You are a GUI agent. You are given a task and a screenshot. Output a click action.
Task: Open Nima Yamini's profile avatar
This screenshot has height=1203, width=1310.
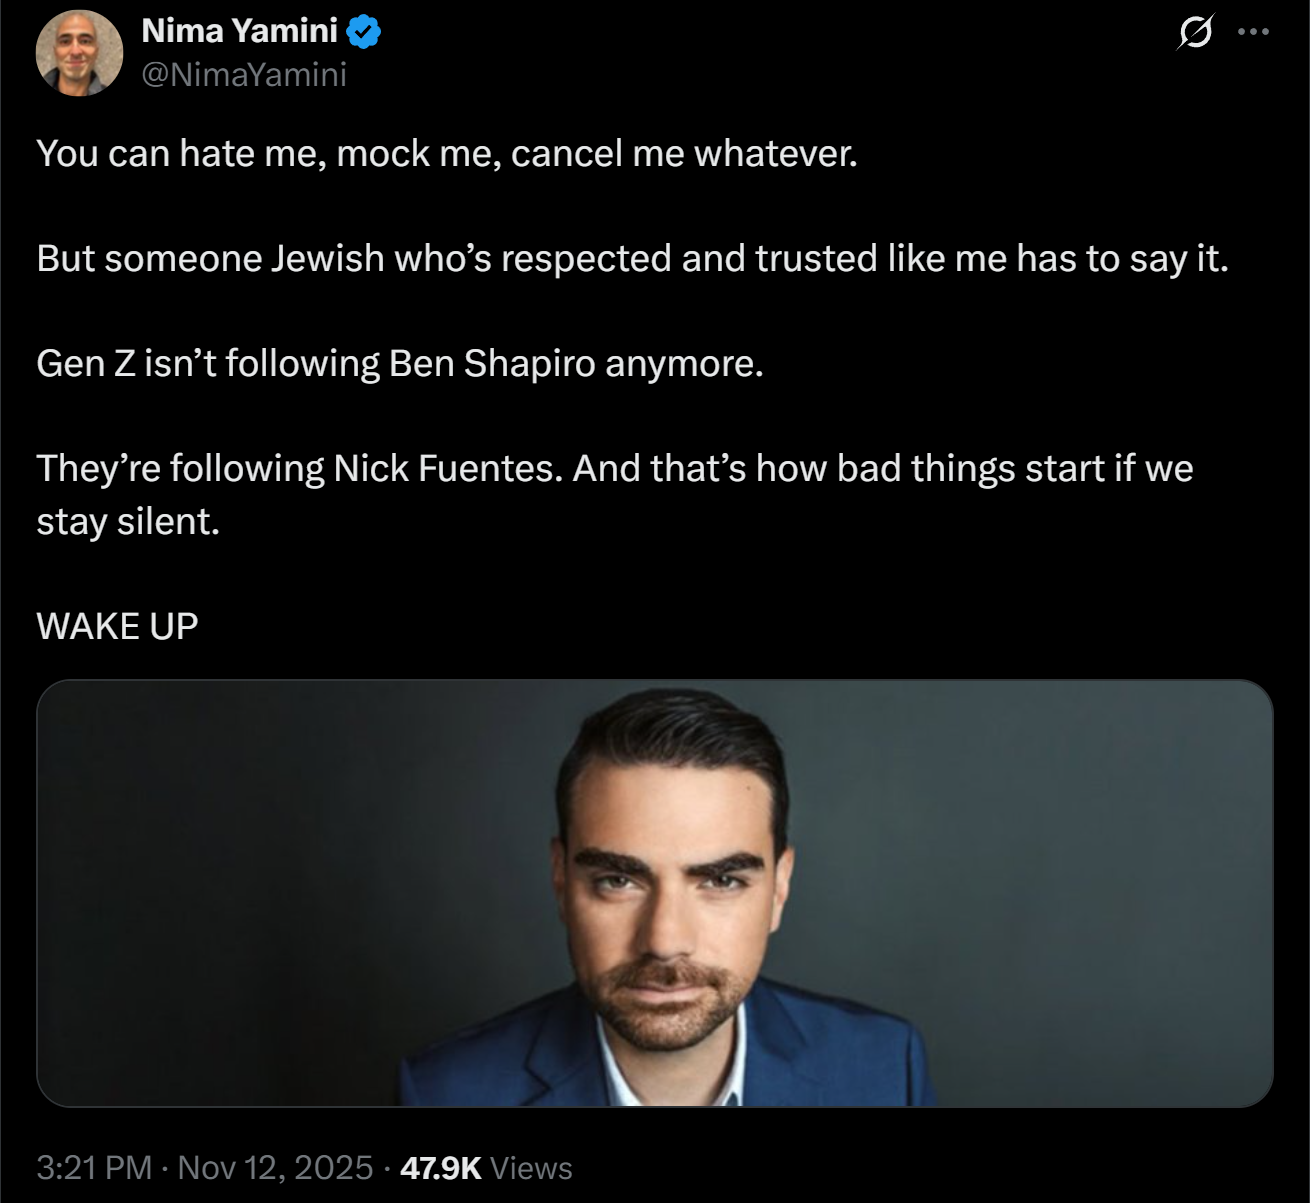coord(79,53)
